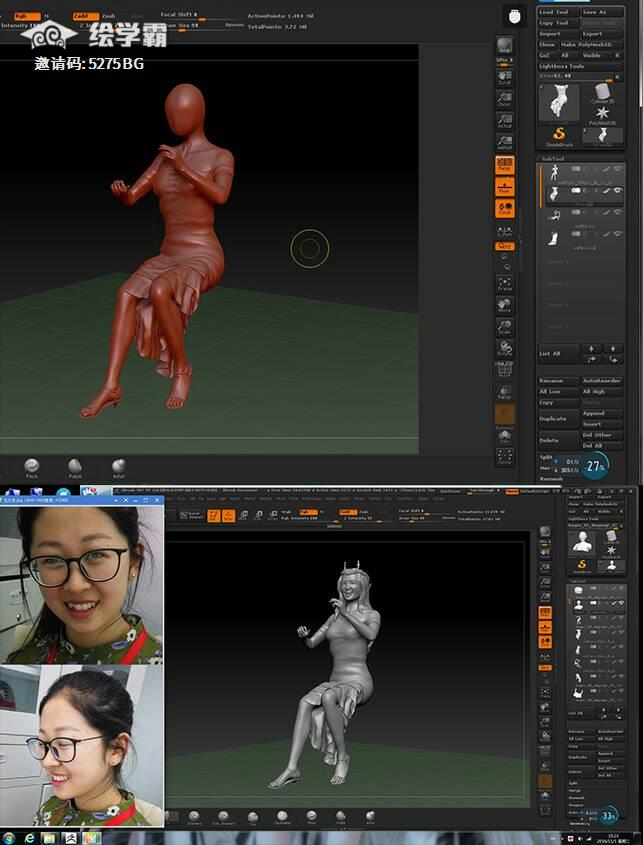Viewport: 643px width, 845px height.
Task: Click the AutoReorder button in upper window
Action: tap(603, 380)
